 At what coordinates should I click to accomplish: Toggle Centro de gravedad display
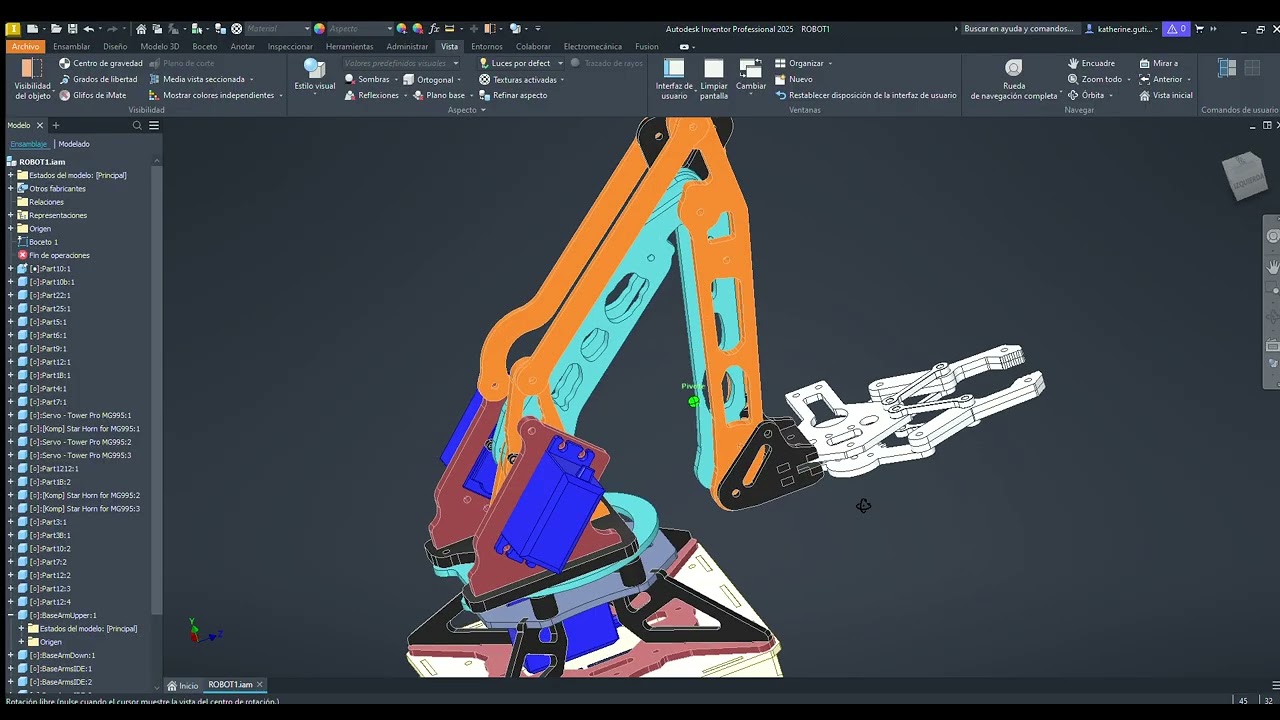(x=100, y=63)
